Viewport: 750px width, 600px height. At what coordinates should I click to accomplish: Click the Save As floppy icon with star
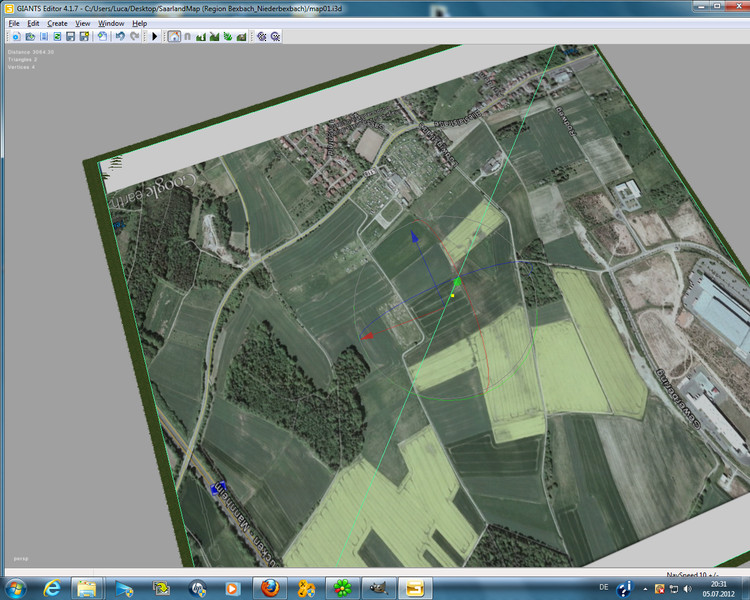(85, 36)
